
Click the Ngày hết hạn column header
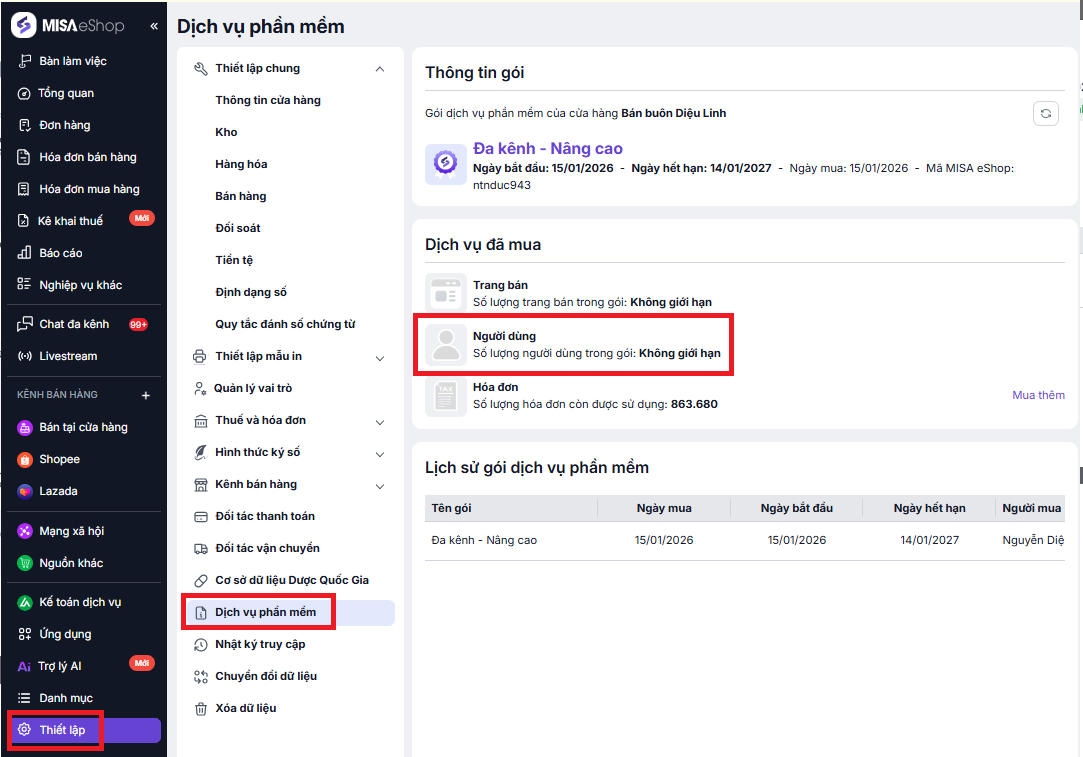(x=929, y=508)
